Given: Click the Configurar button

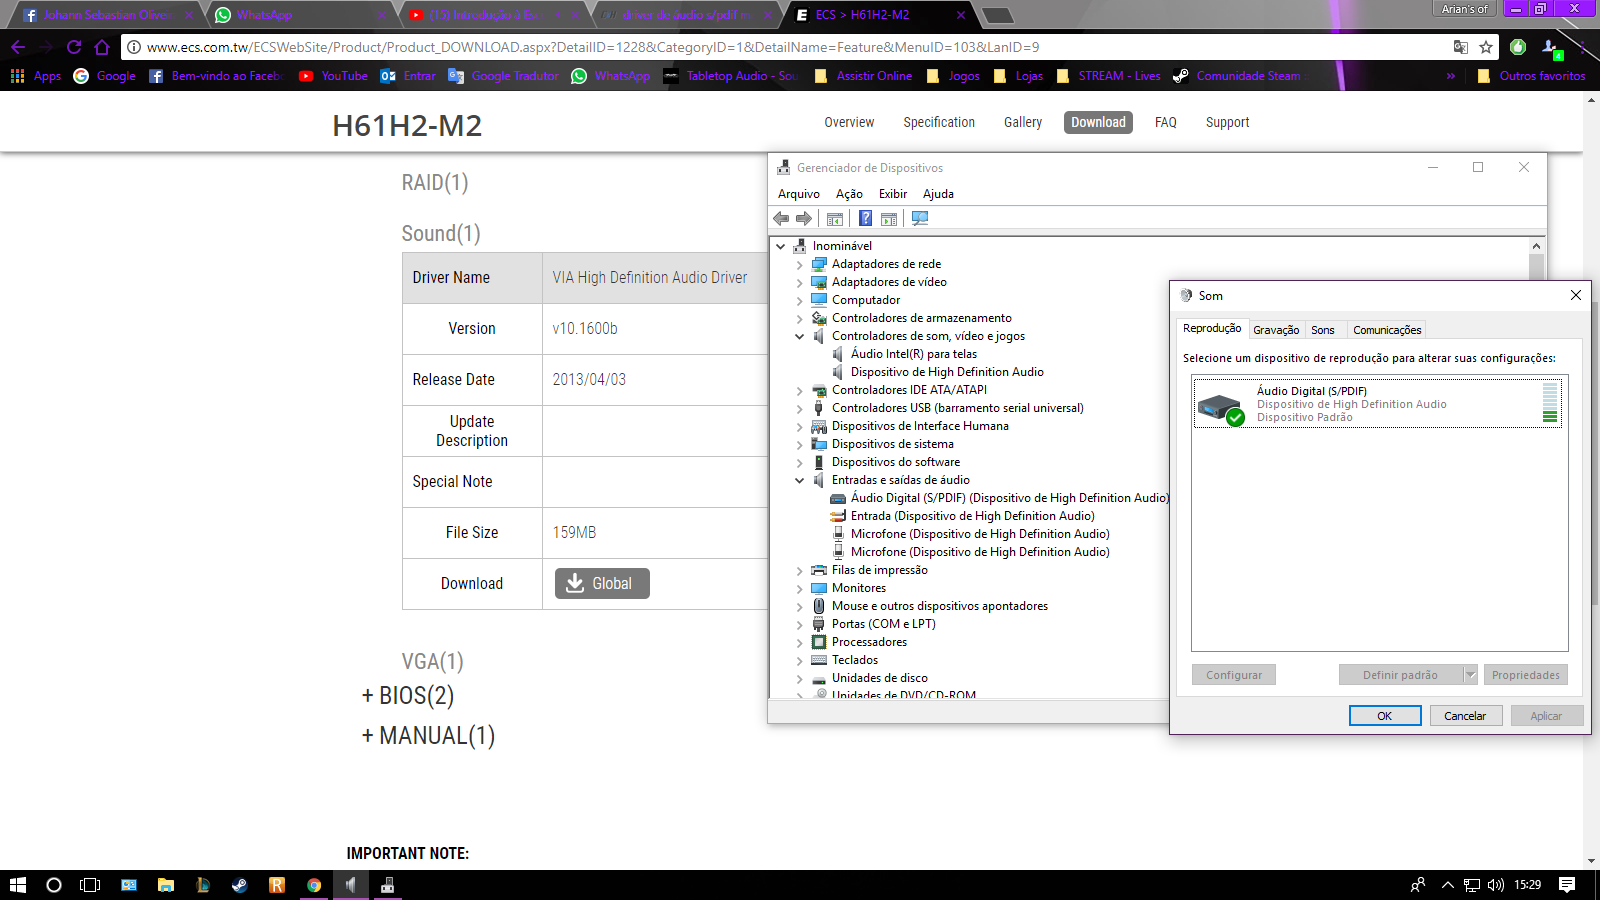Looking at the screenshot, I should pyautogui.click(x=1234, y=675).
